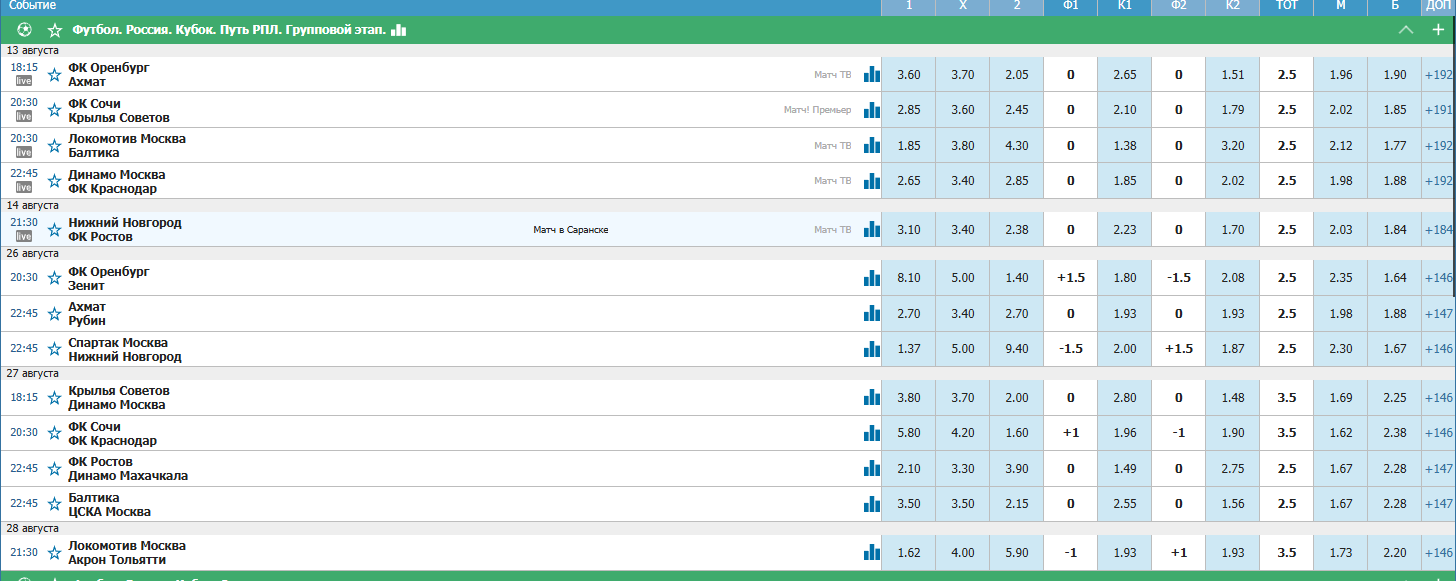1456x581 pixels.
Task: Click the Событие column header
Action: (33, 6)
